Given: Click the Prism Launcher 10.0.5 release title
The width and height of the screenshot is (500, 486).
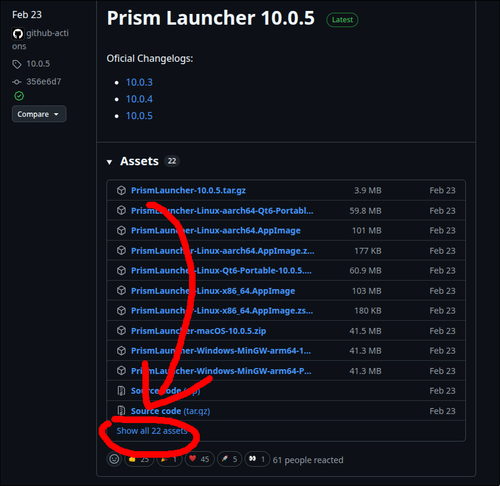Looking at the screenshot, I should click(x=211, y=18).
